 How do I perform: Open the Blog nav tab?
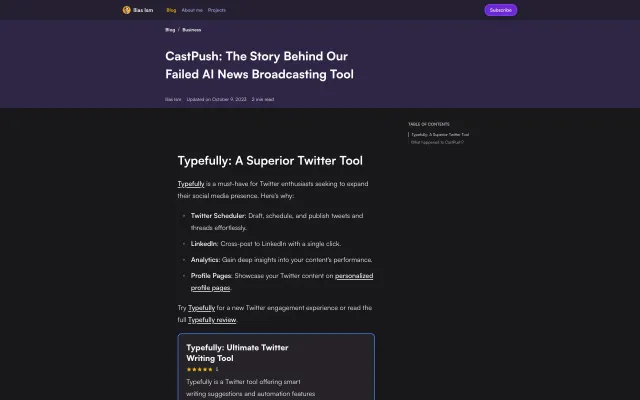click(x=171, y=10)
